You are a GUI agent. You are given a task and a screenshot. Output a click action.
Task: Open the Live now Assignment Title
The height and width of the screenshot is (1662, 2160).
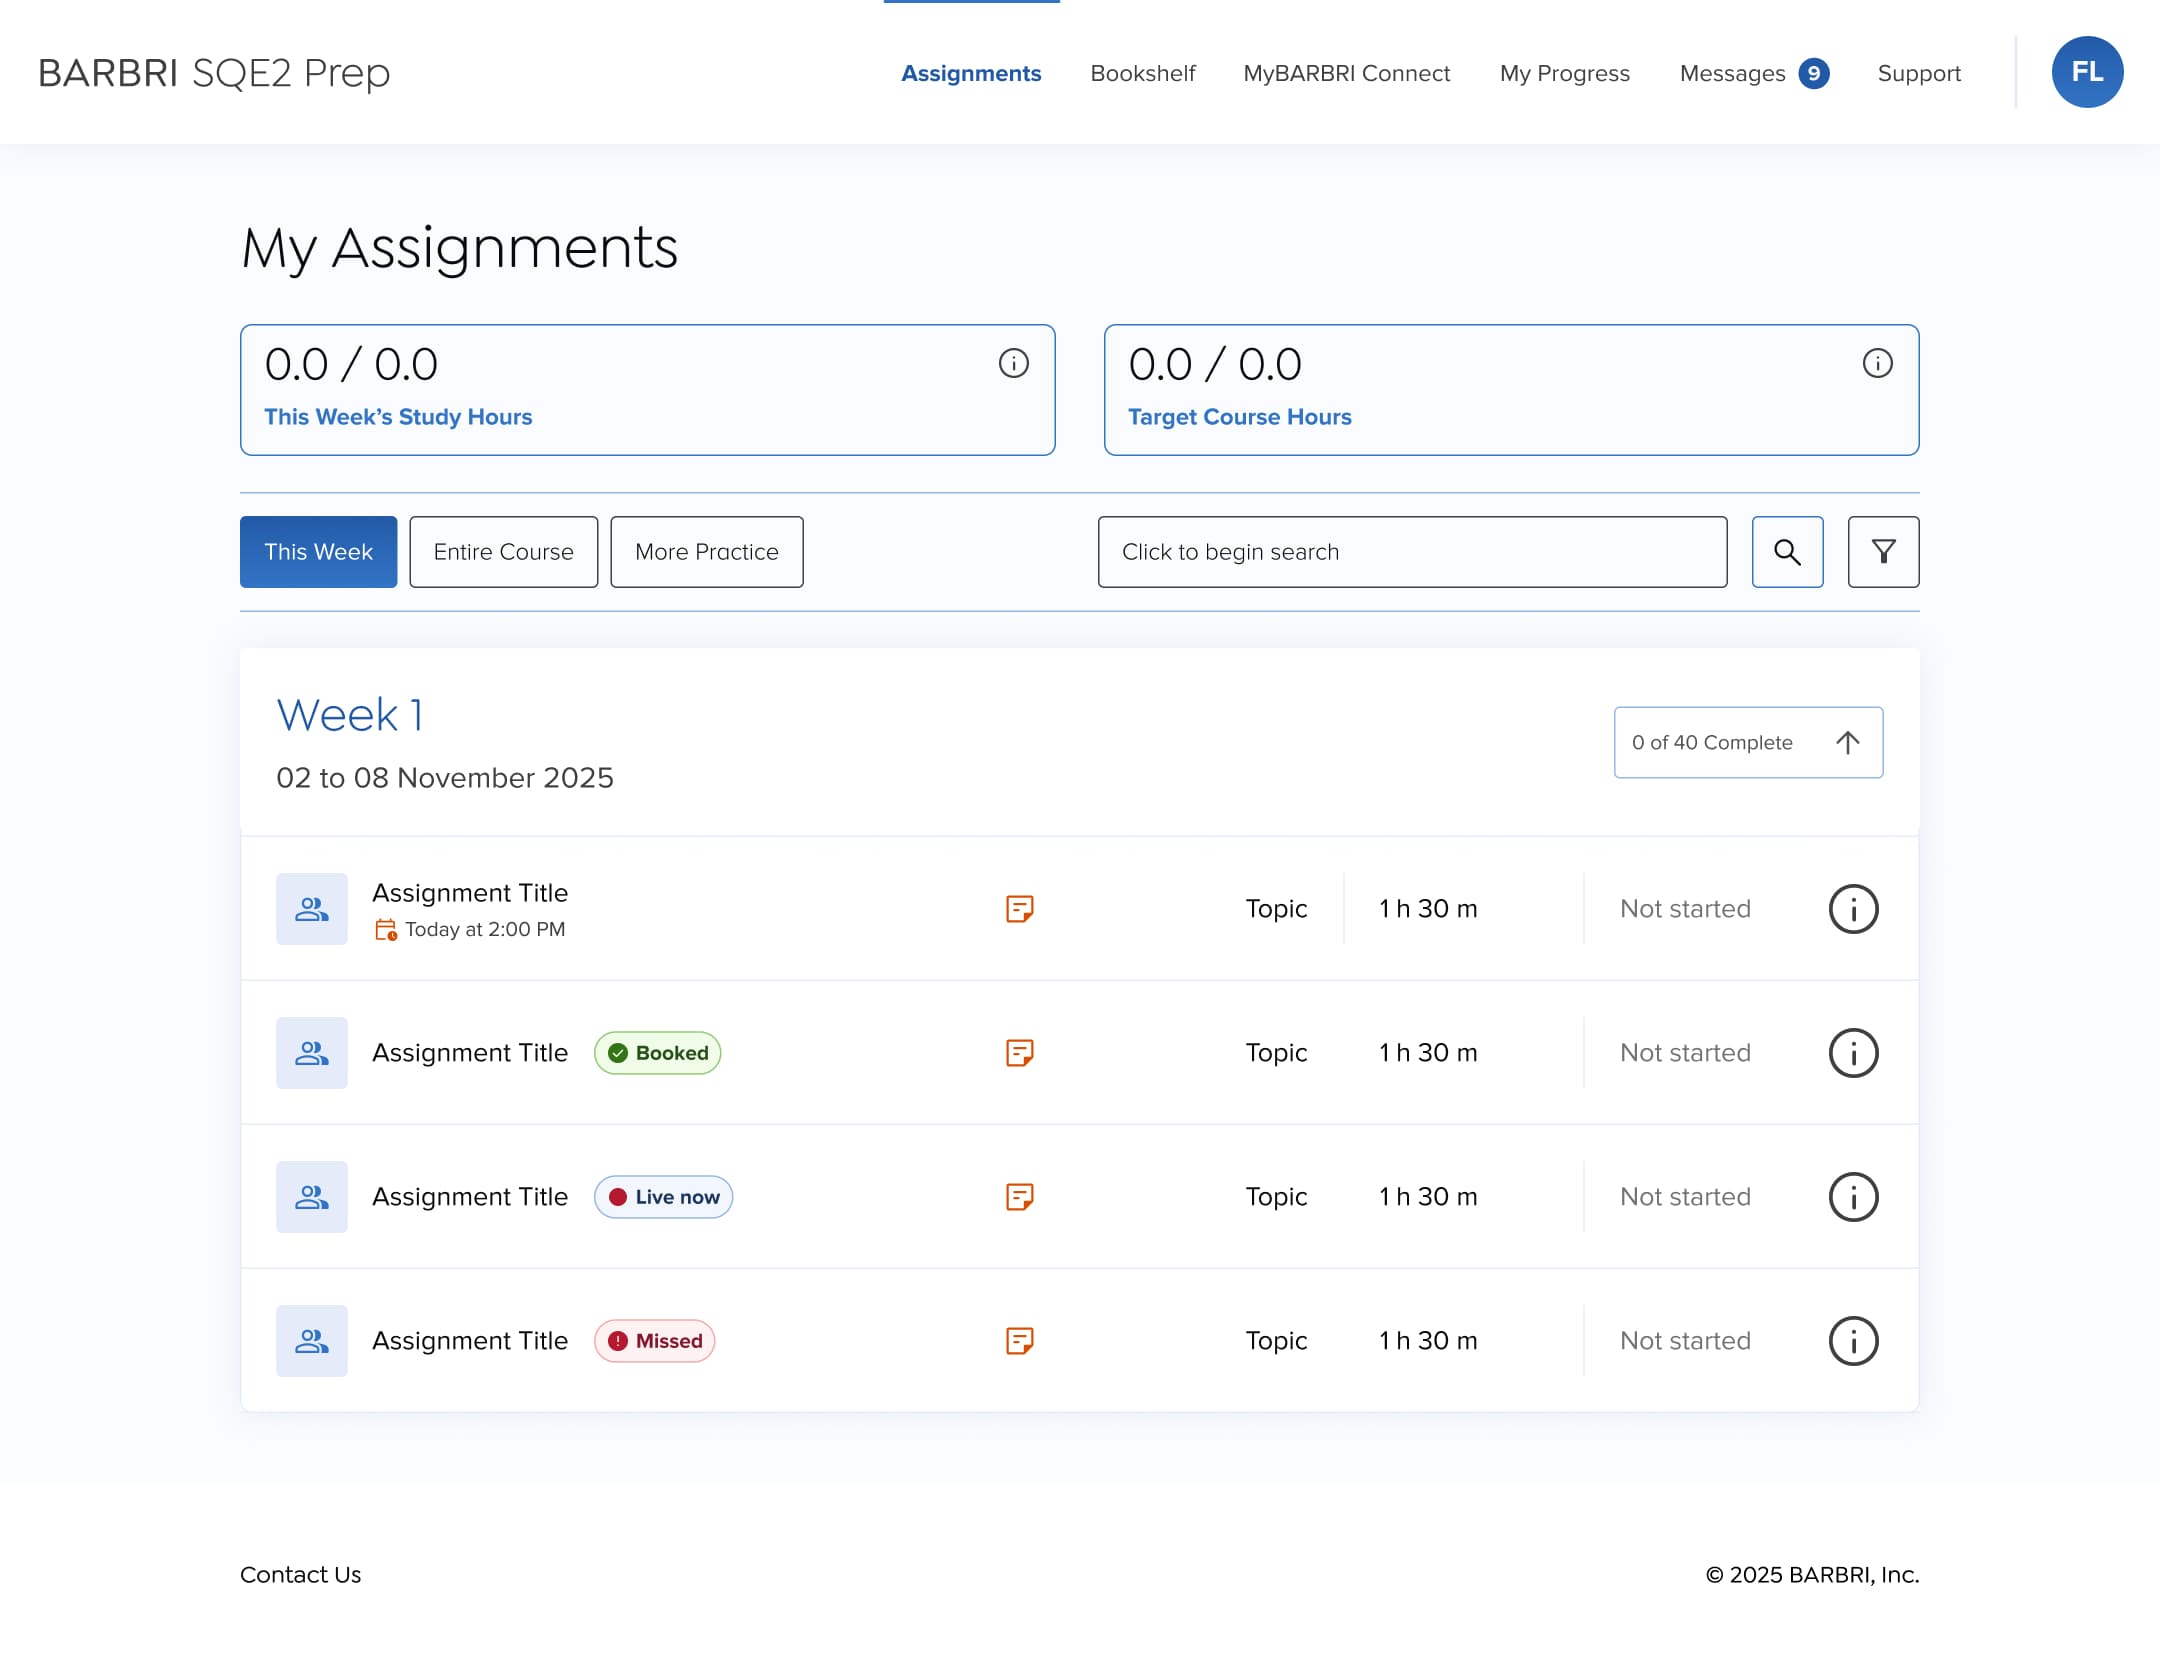coord(470,1197)
